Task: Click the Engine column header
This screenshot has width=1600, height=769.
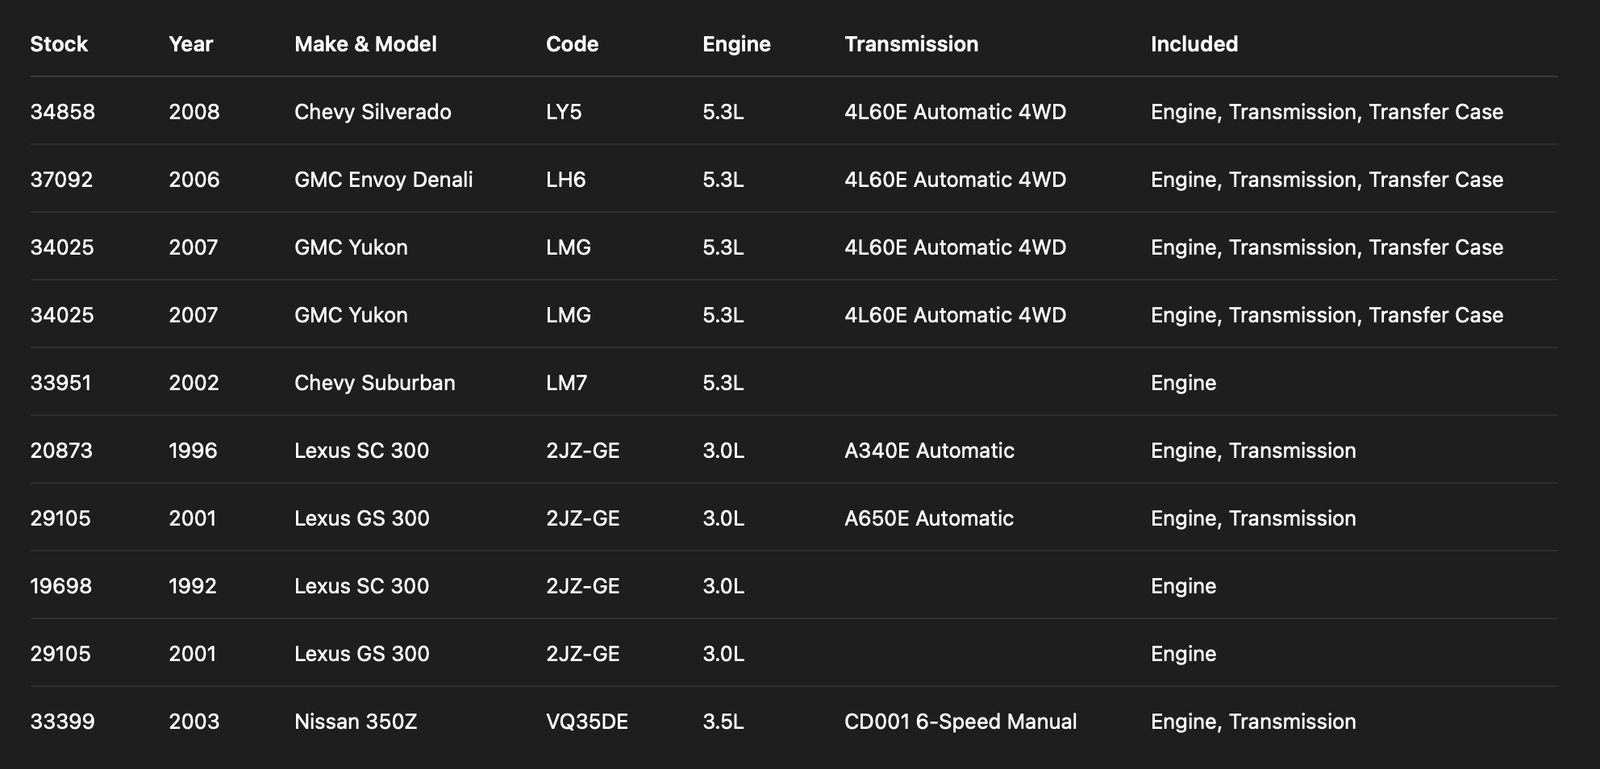Action: [x=736, y=44]
